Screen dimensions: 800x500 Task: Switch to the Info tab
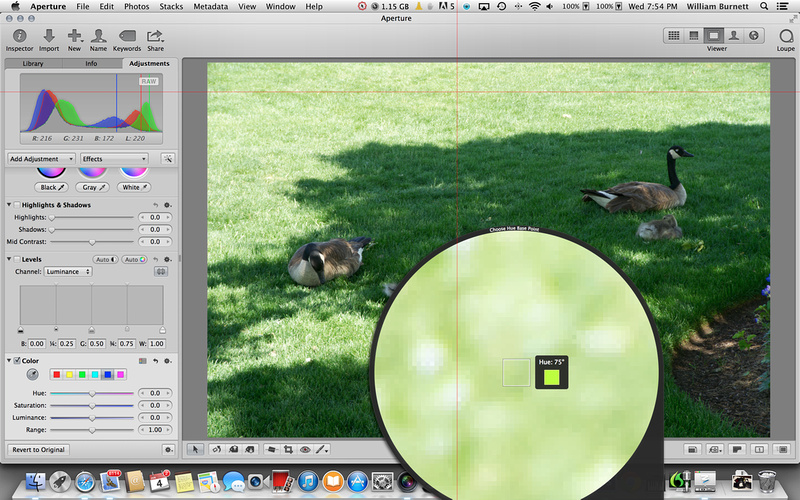(x=91, y=63)
